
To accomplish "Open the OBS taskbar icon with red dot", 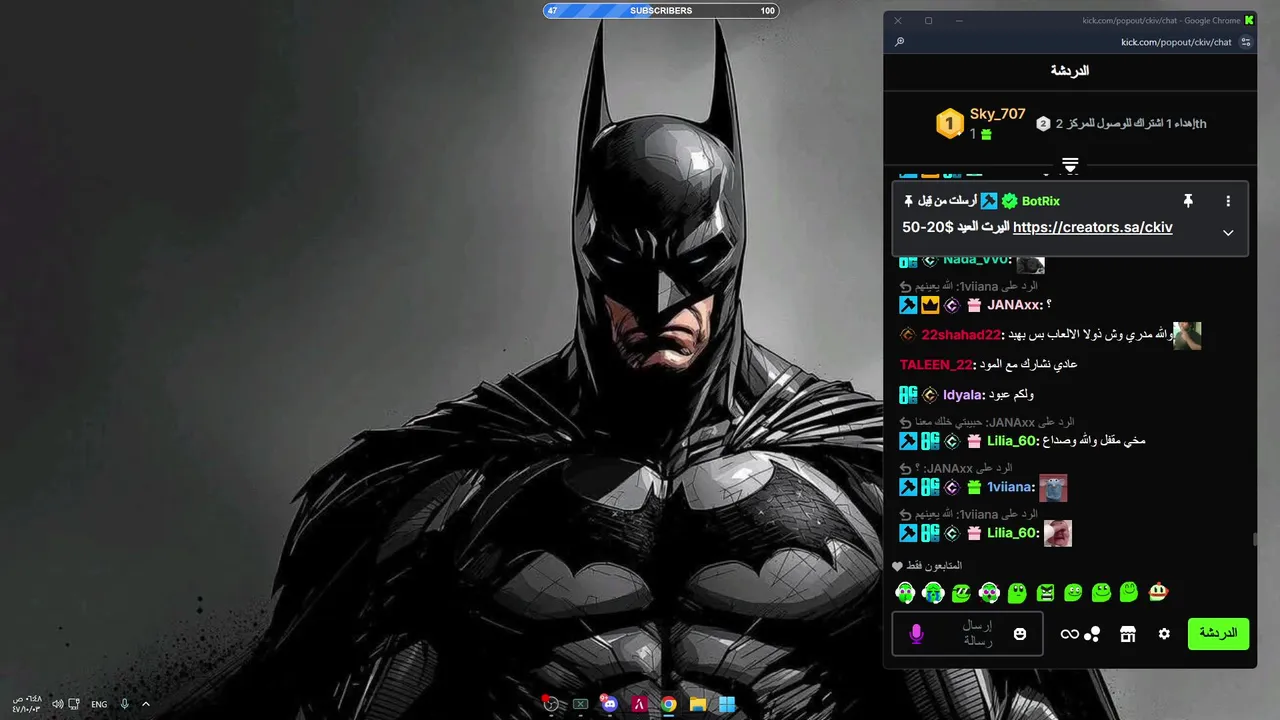I will [x=550, y=704].
